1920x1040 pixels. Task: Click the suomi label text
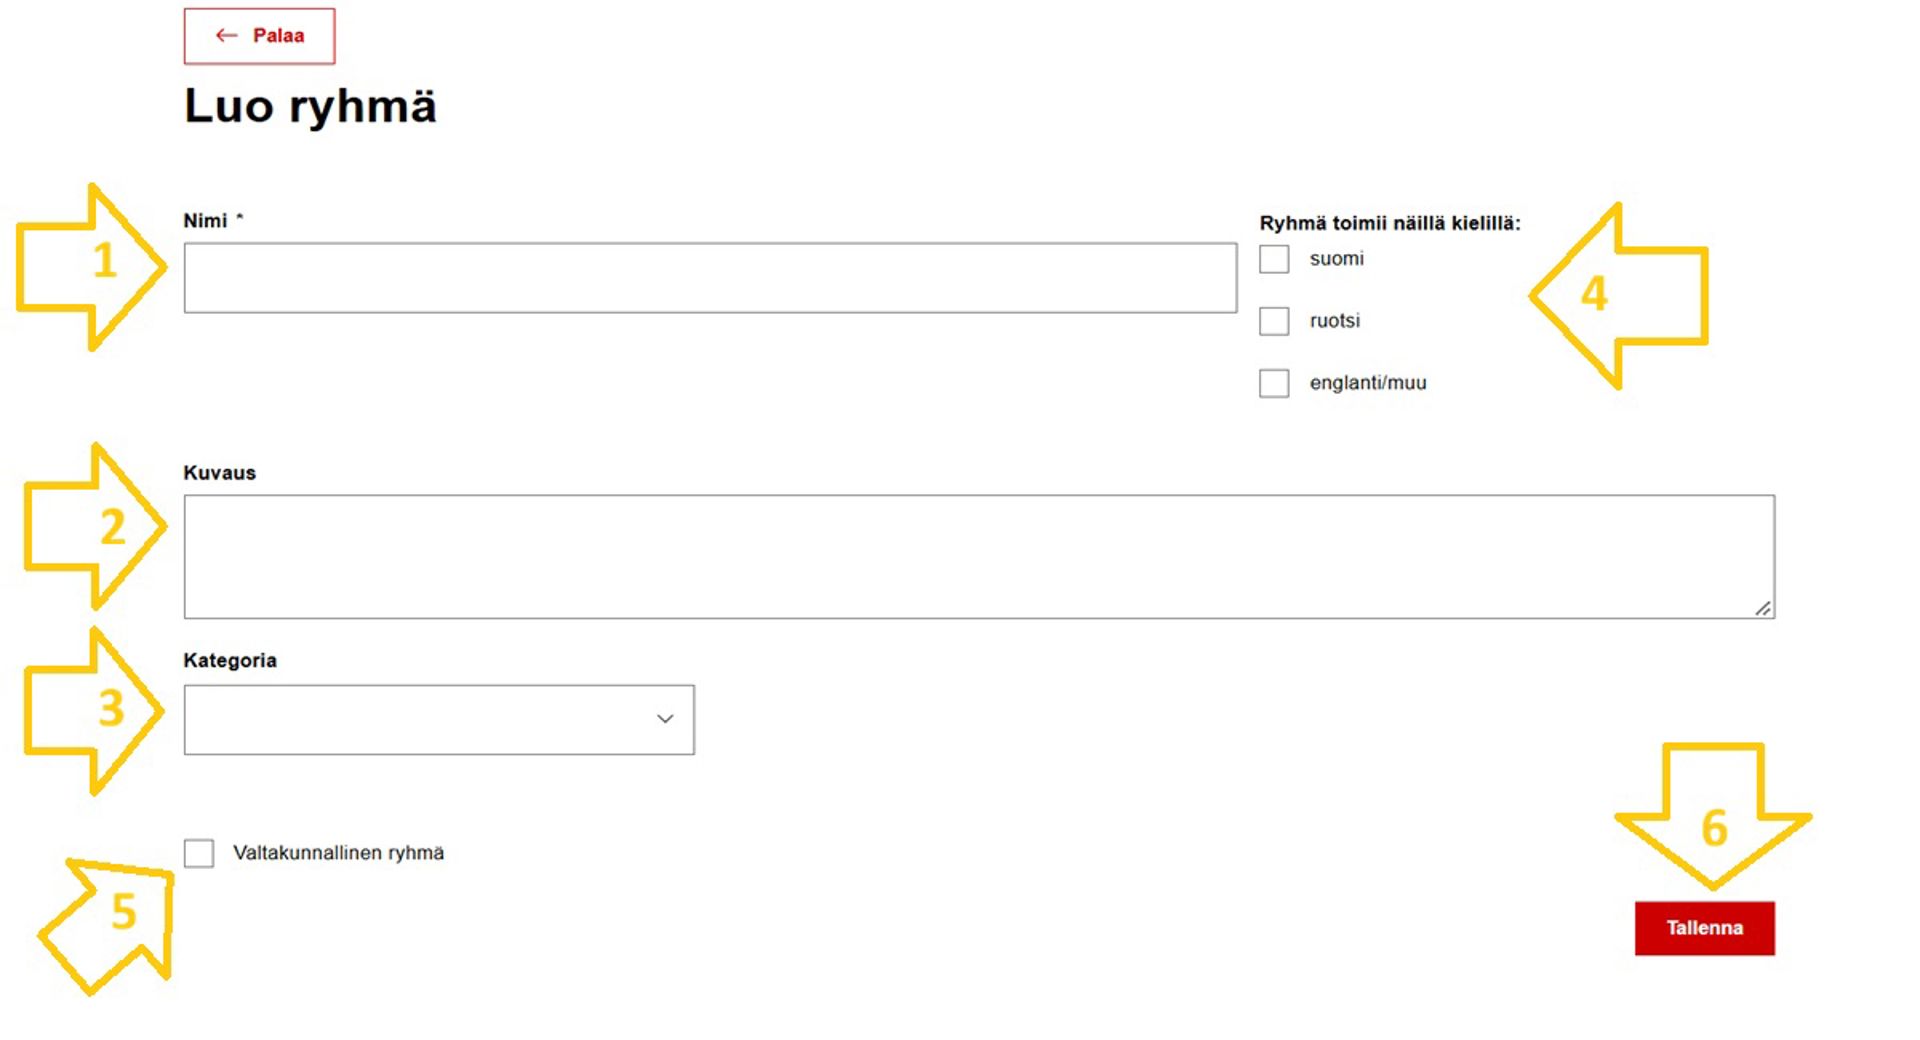click(x=1337, y=259)
